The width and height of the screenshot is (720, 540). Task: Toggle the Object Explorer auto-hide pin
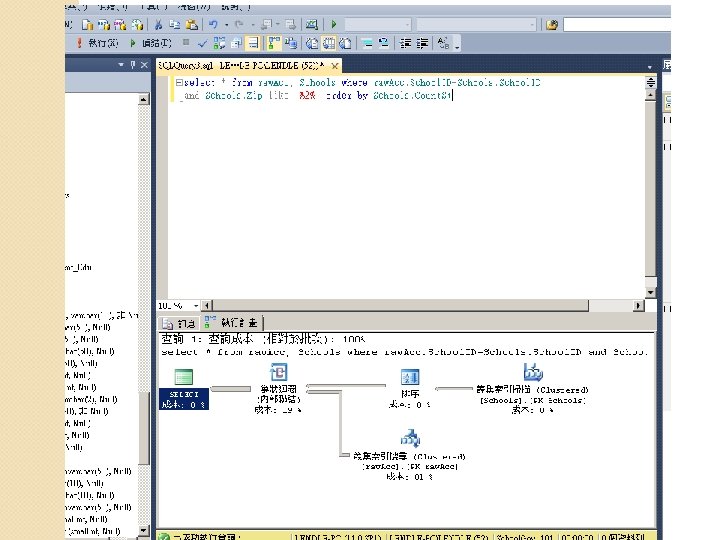pyautogui.click(x=134, y=64)
